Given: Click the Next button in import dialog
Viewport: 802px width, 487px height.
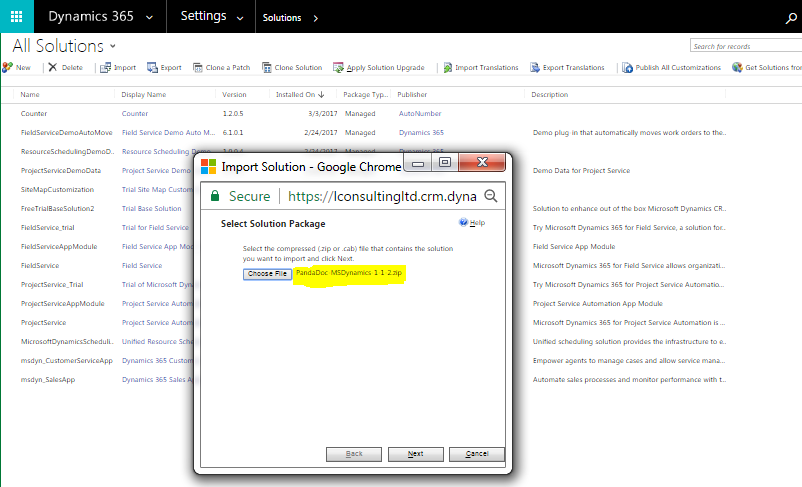Looking at the screenshot, I should tap(416, 453).
